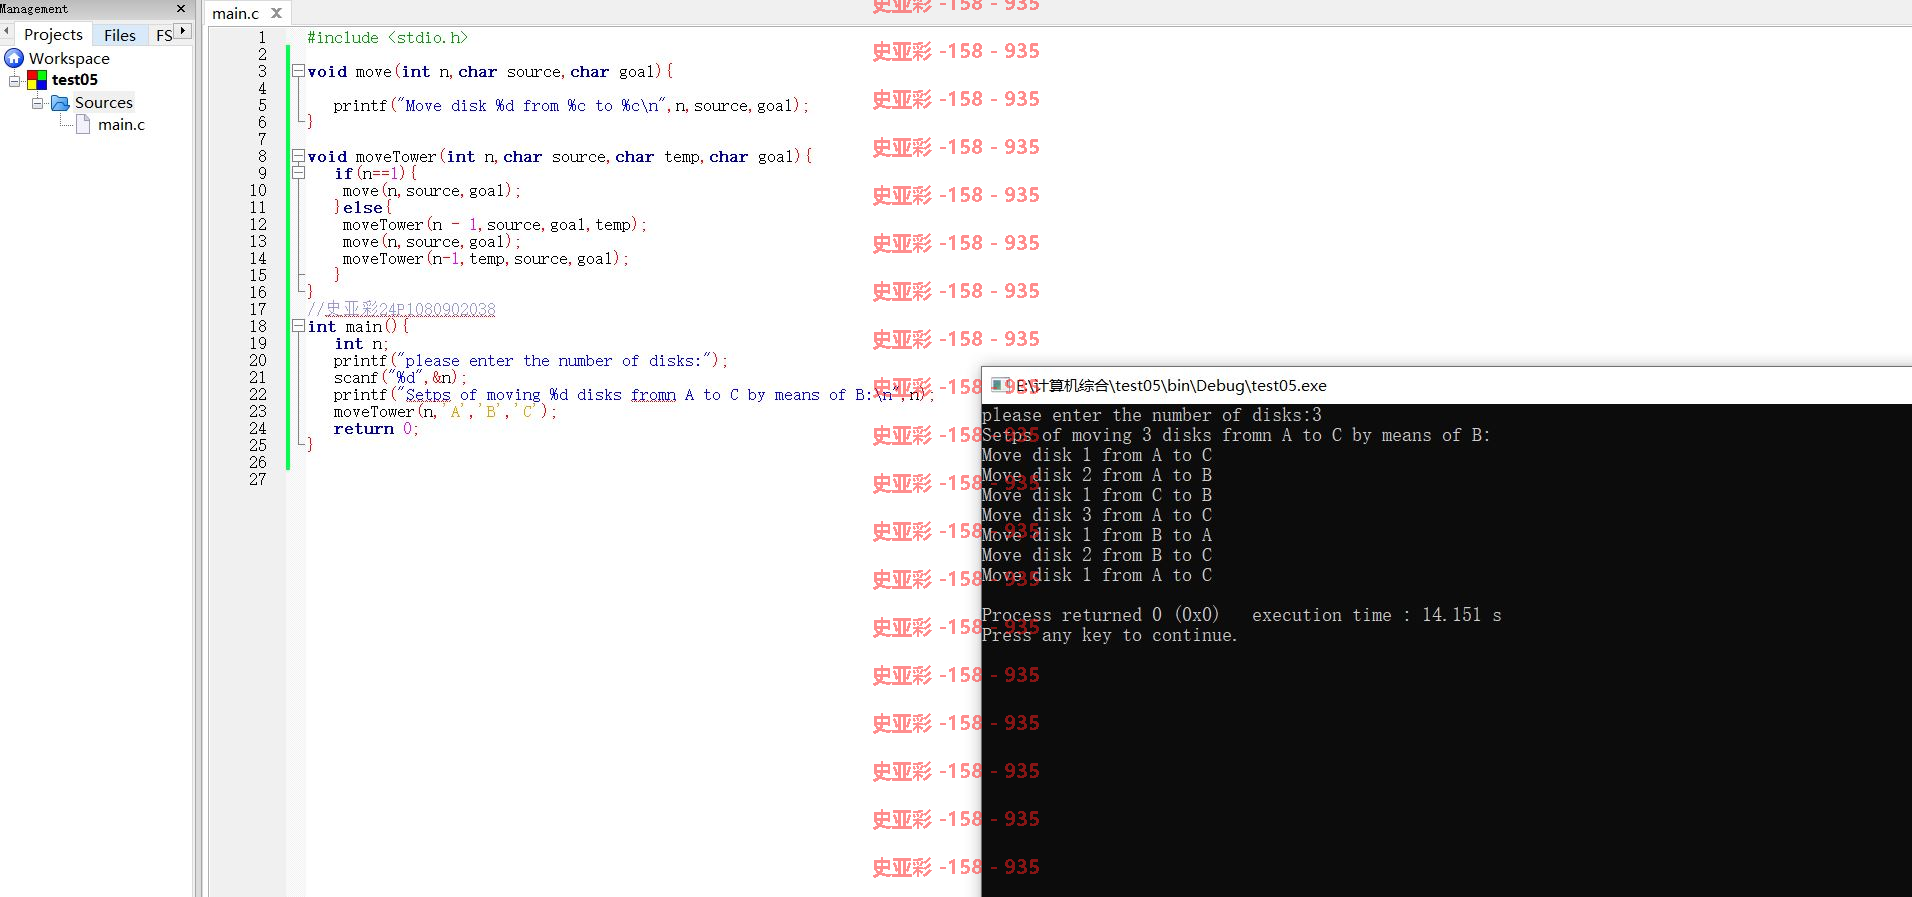
Task: Click the Workspace globe icon
Action: point(14,58)
